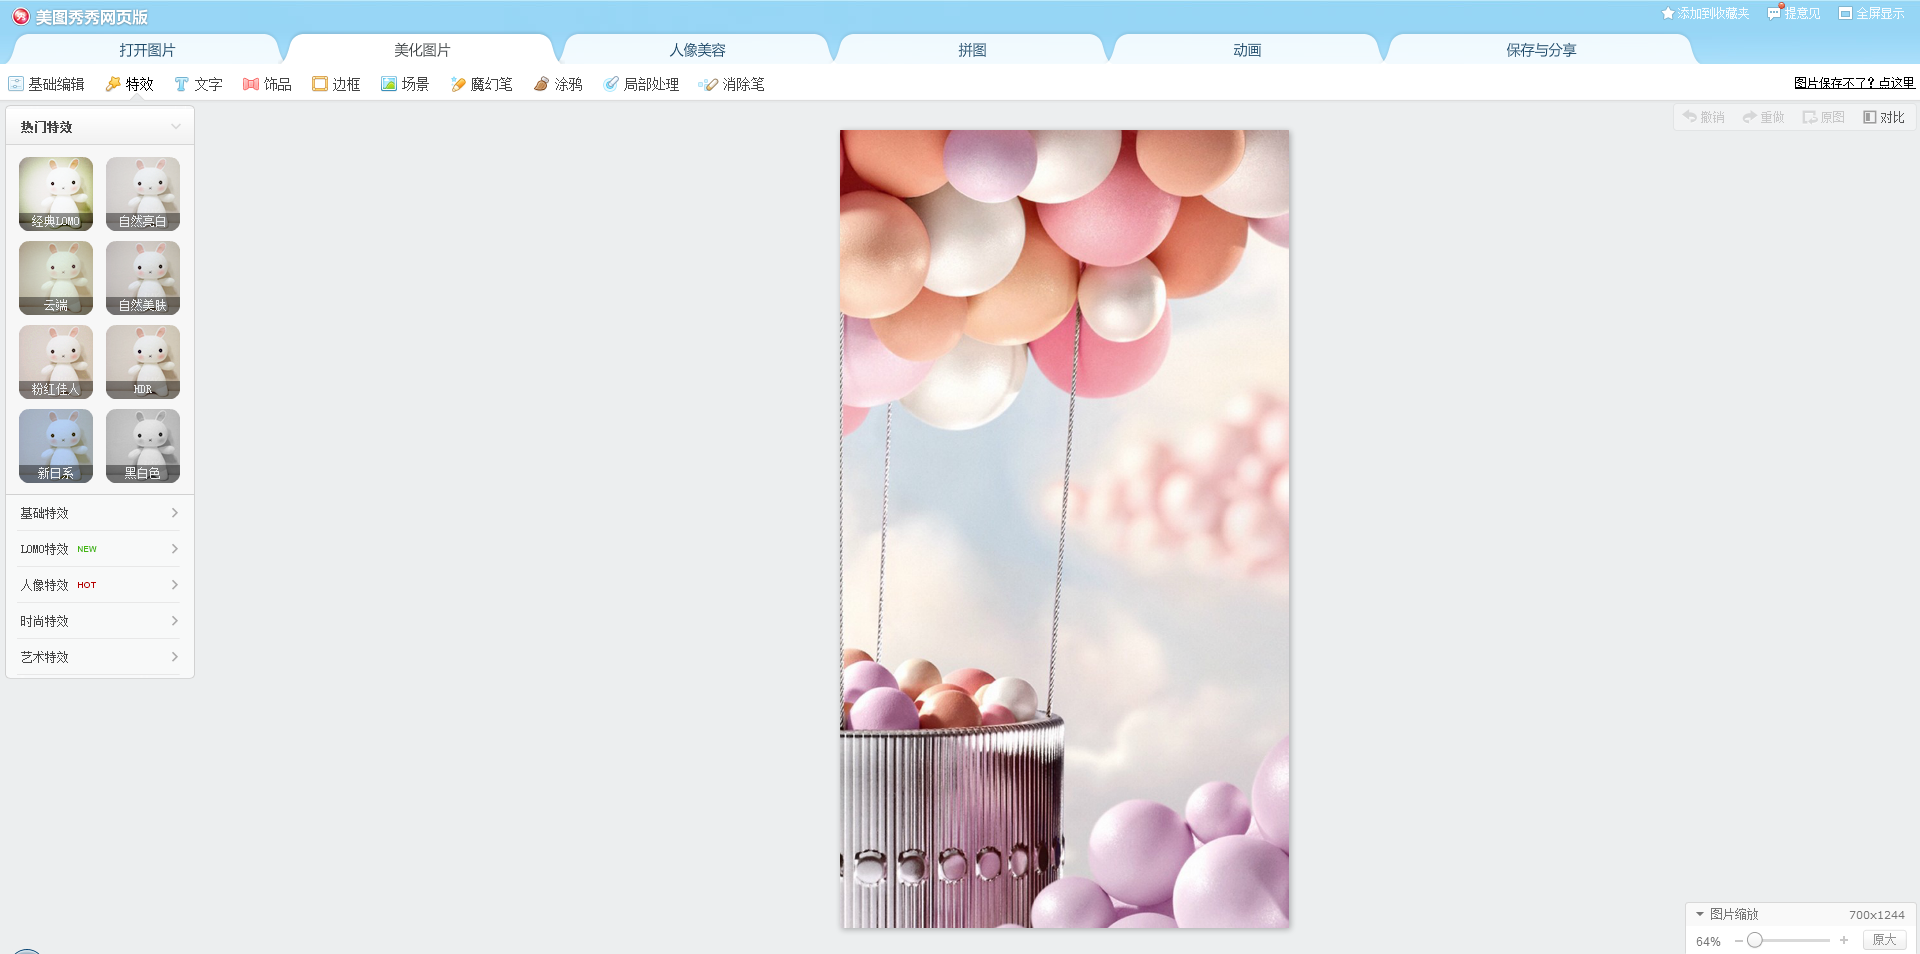Switch to 基础编辑 basic editing
This screenshot has width=1920, height=954.
coord(46,84)
